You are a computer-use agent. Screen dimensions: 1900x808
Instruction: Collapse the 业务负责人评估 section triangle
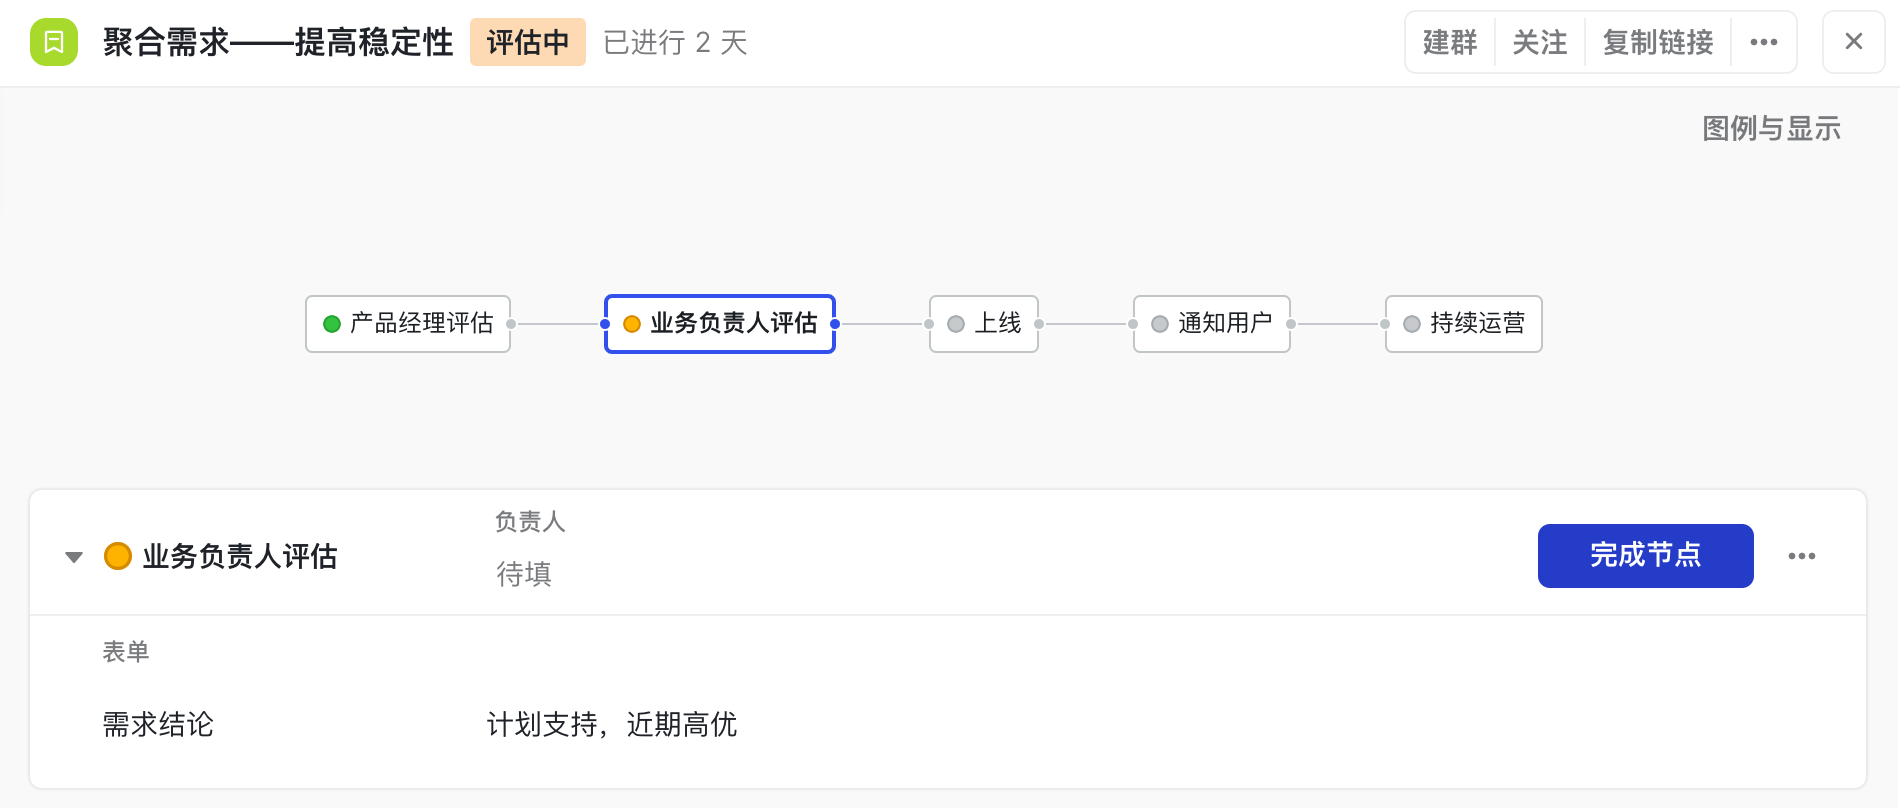(74, 557)
